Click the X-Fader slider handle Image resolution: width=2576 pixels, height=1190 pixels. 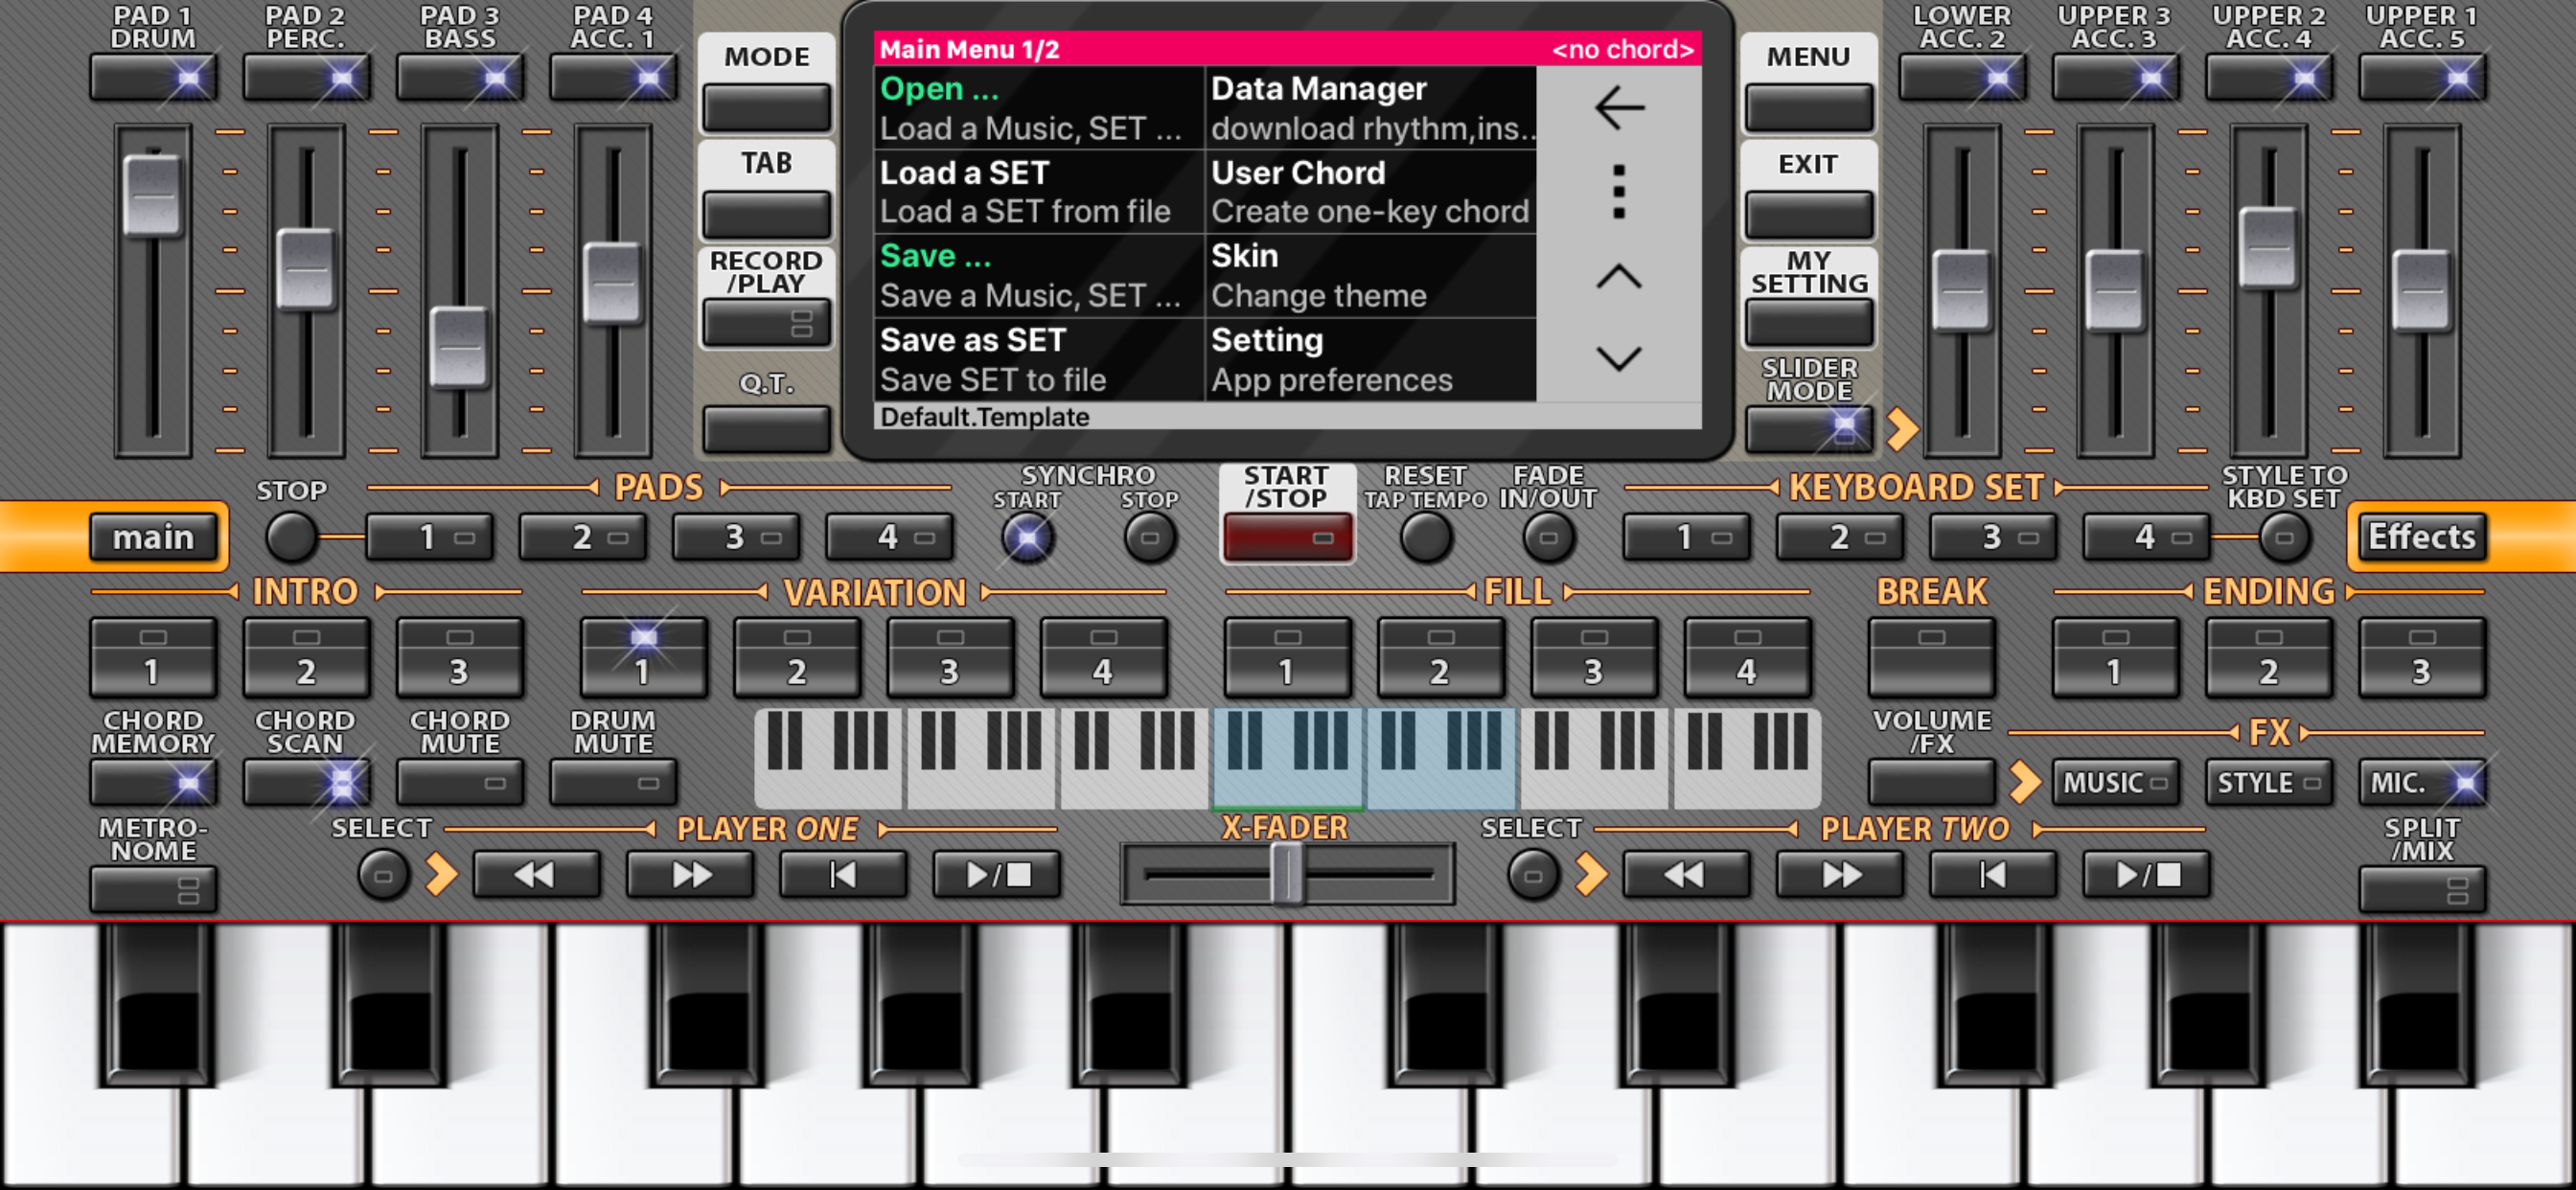[x=1286, y=874]
